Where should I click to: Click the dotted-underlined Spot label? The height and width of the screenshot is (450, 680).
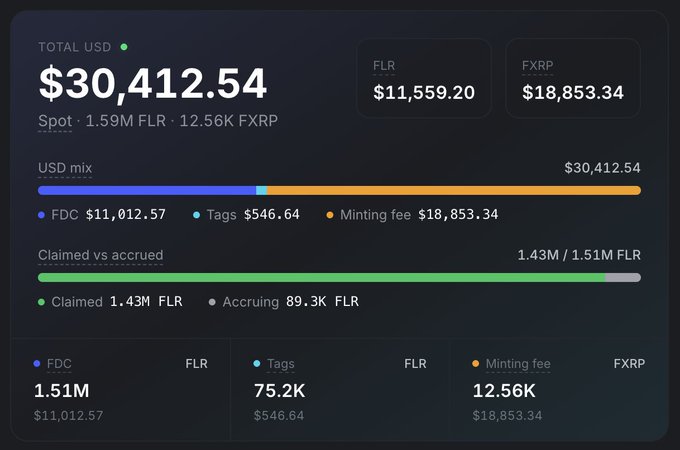[x=55, y=121]
